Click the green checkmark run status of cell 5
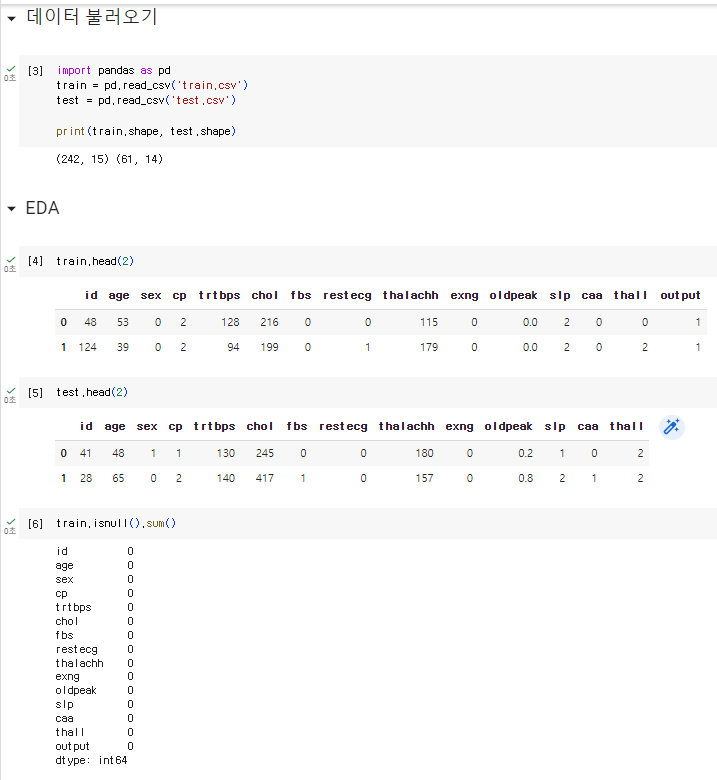The height and width of the screenshot is (780, 717). click(11, 391)
